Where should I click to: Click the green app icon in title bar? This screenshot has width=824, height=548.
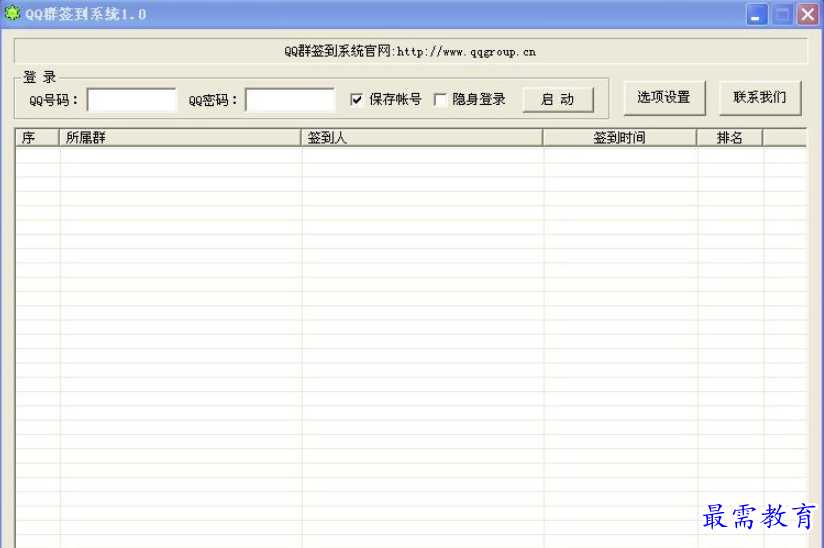(x=12, y=13)
